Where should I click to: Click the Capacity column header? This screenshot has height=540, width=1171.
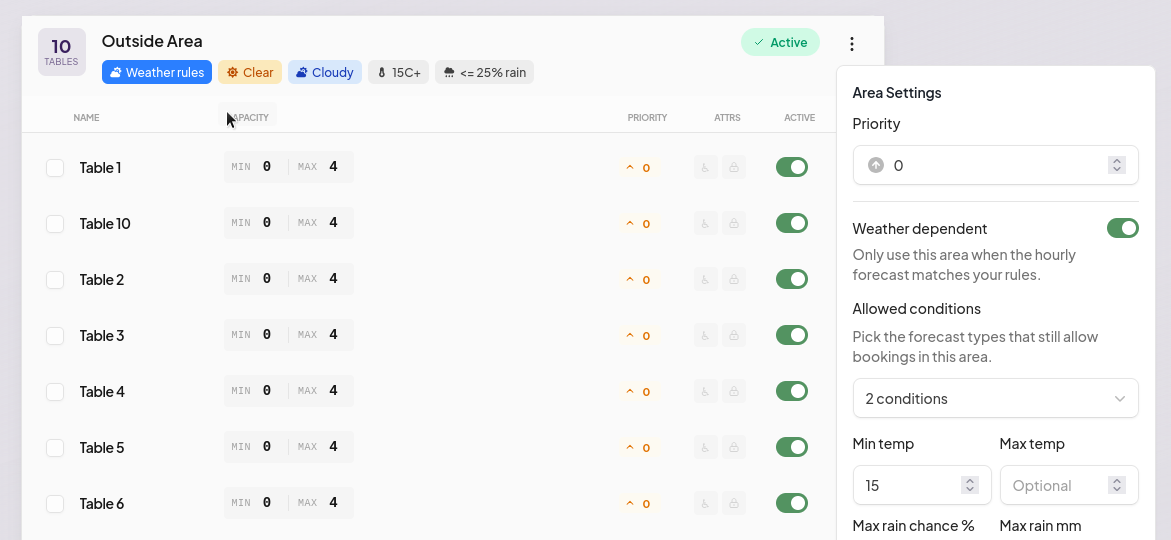point(247,117)
